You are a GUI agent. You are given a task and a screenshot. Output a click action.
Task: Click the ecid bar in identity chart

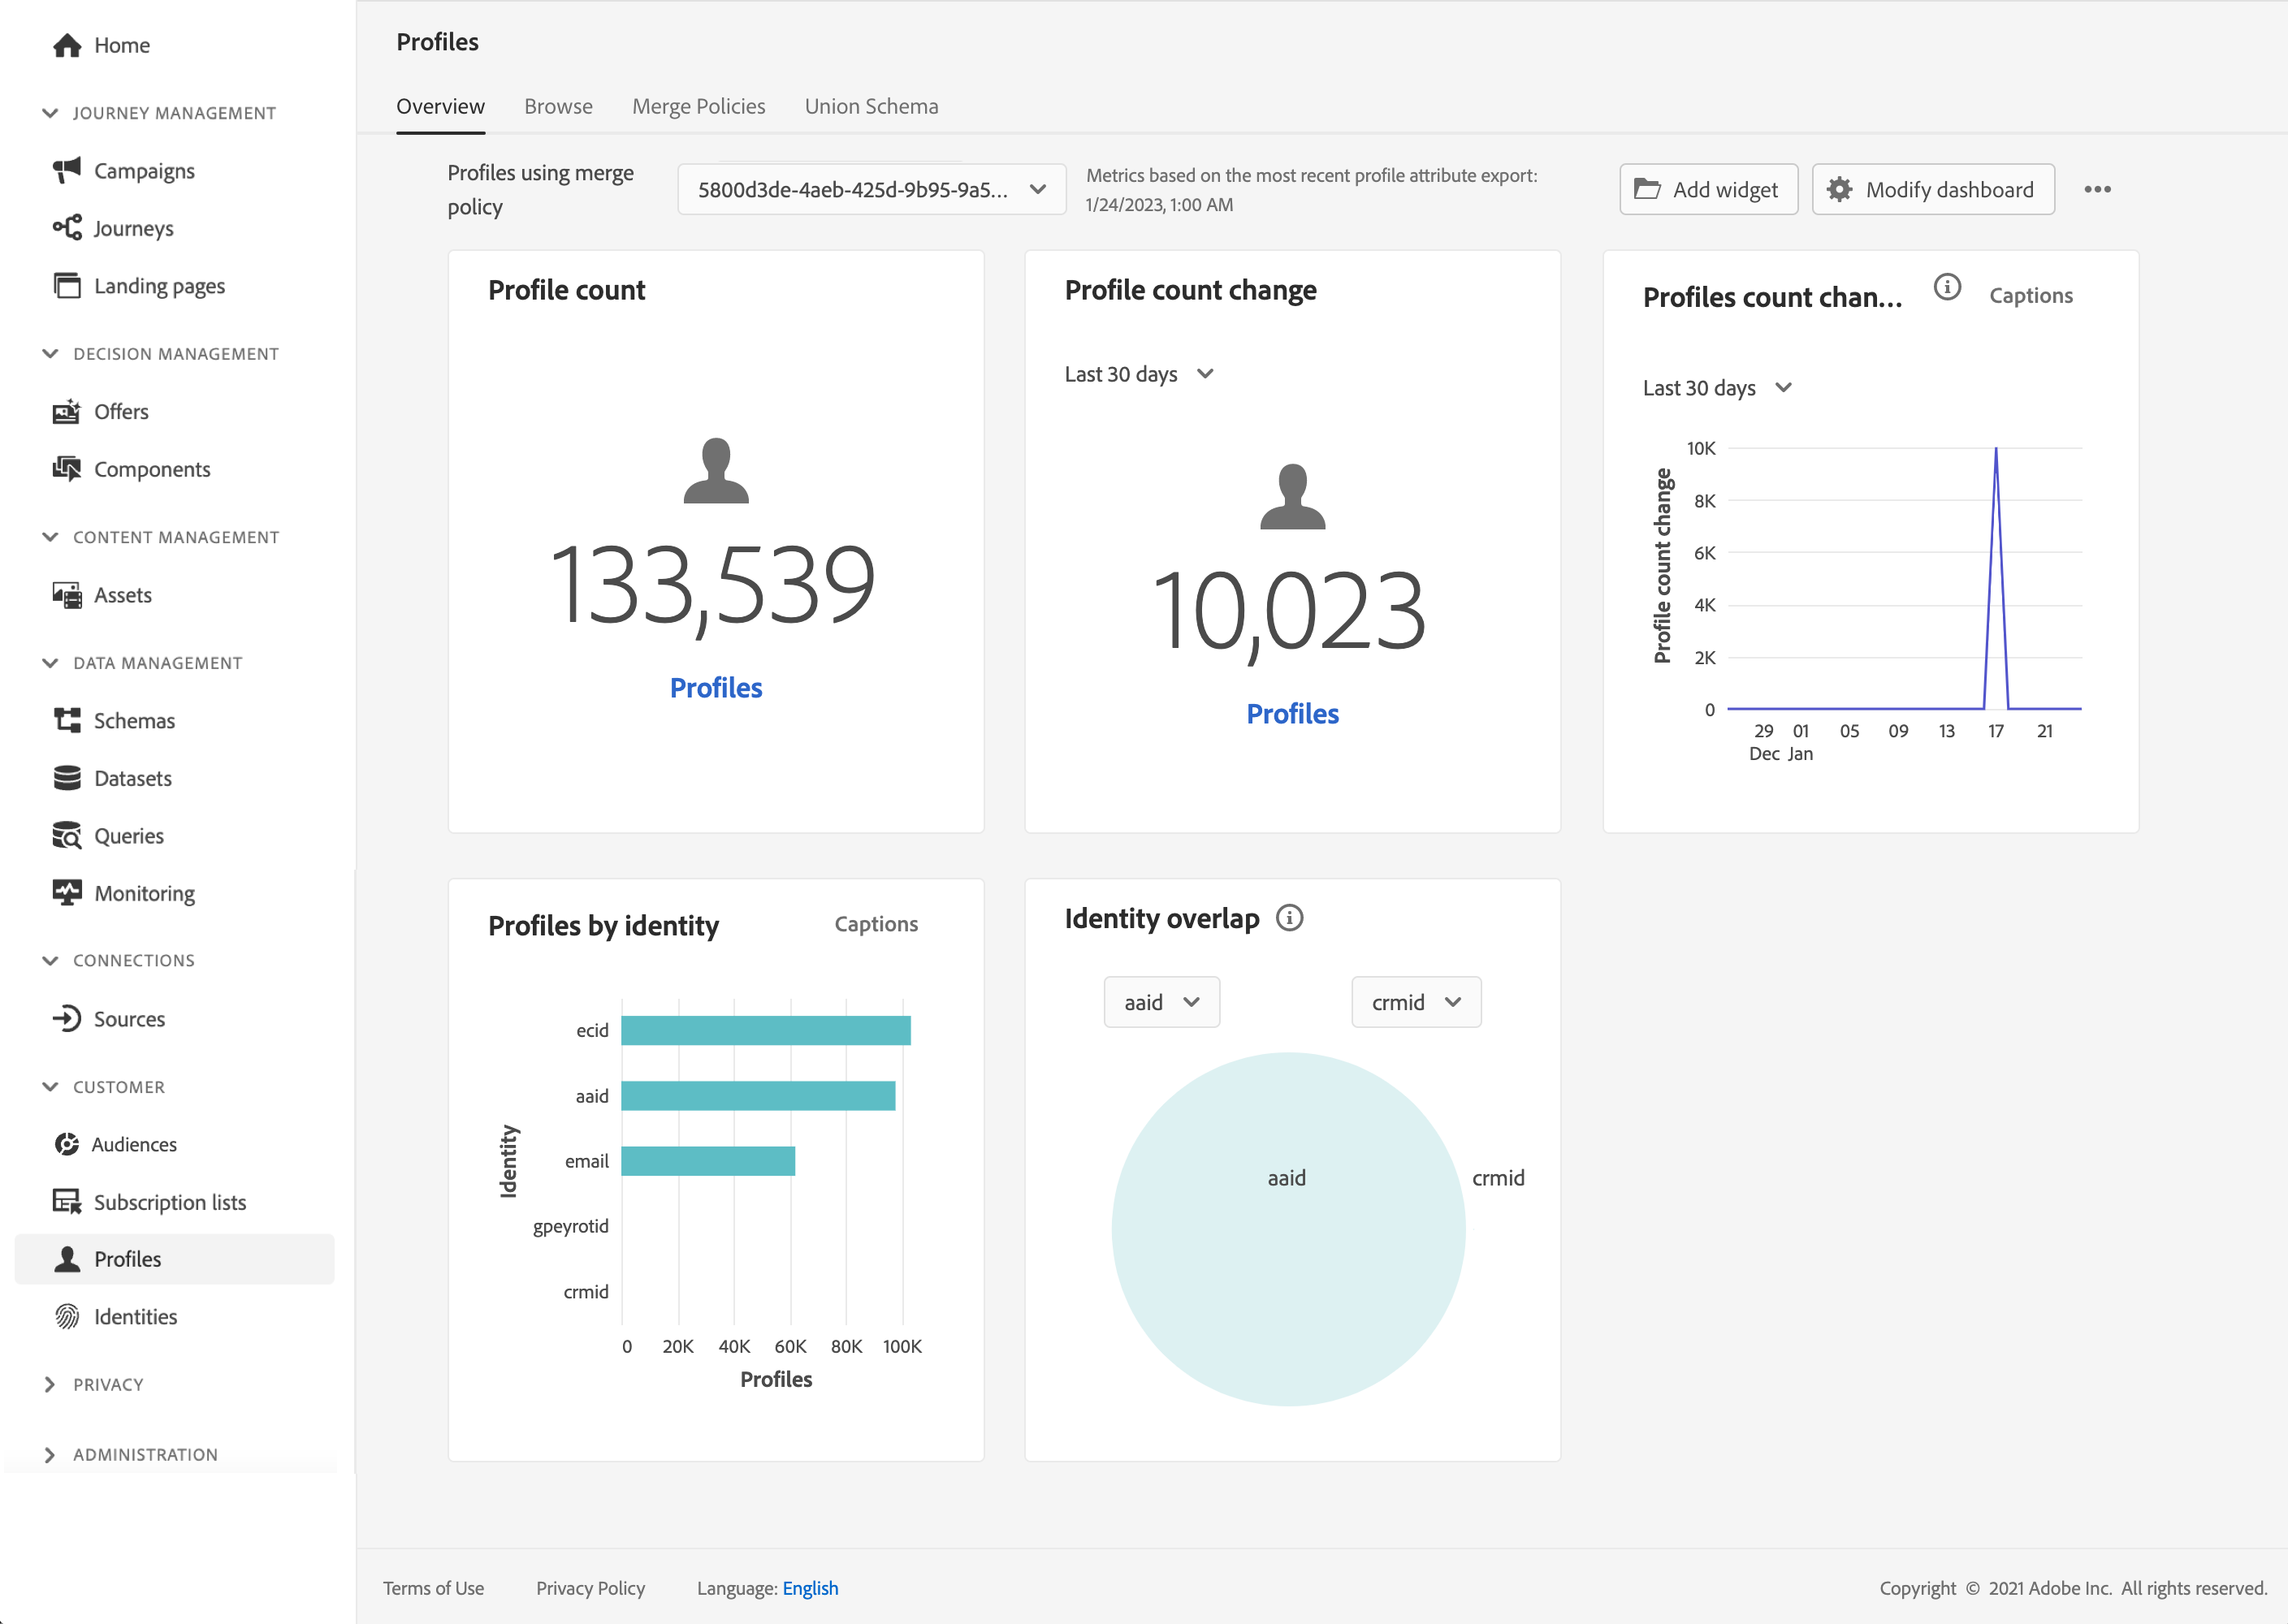click(765, 1030)
